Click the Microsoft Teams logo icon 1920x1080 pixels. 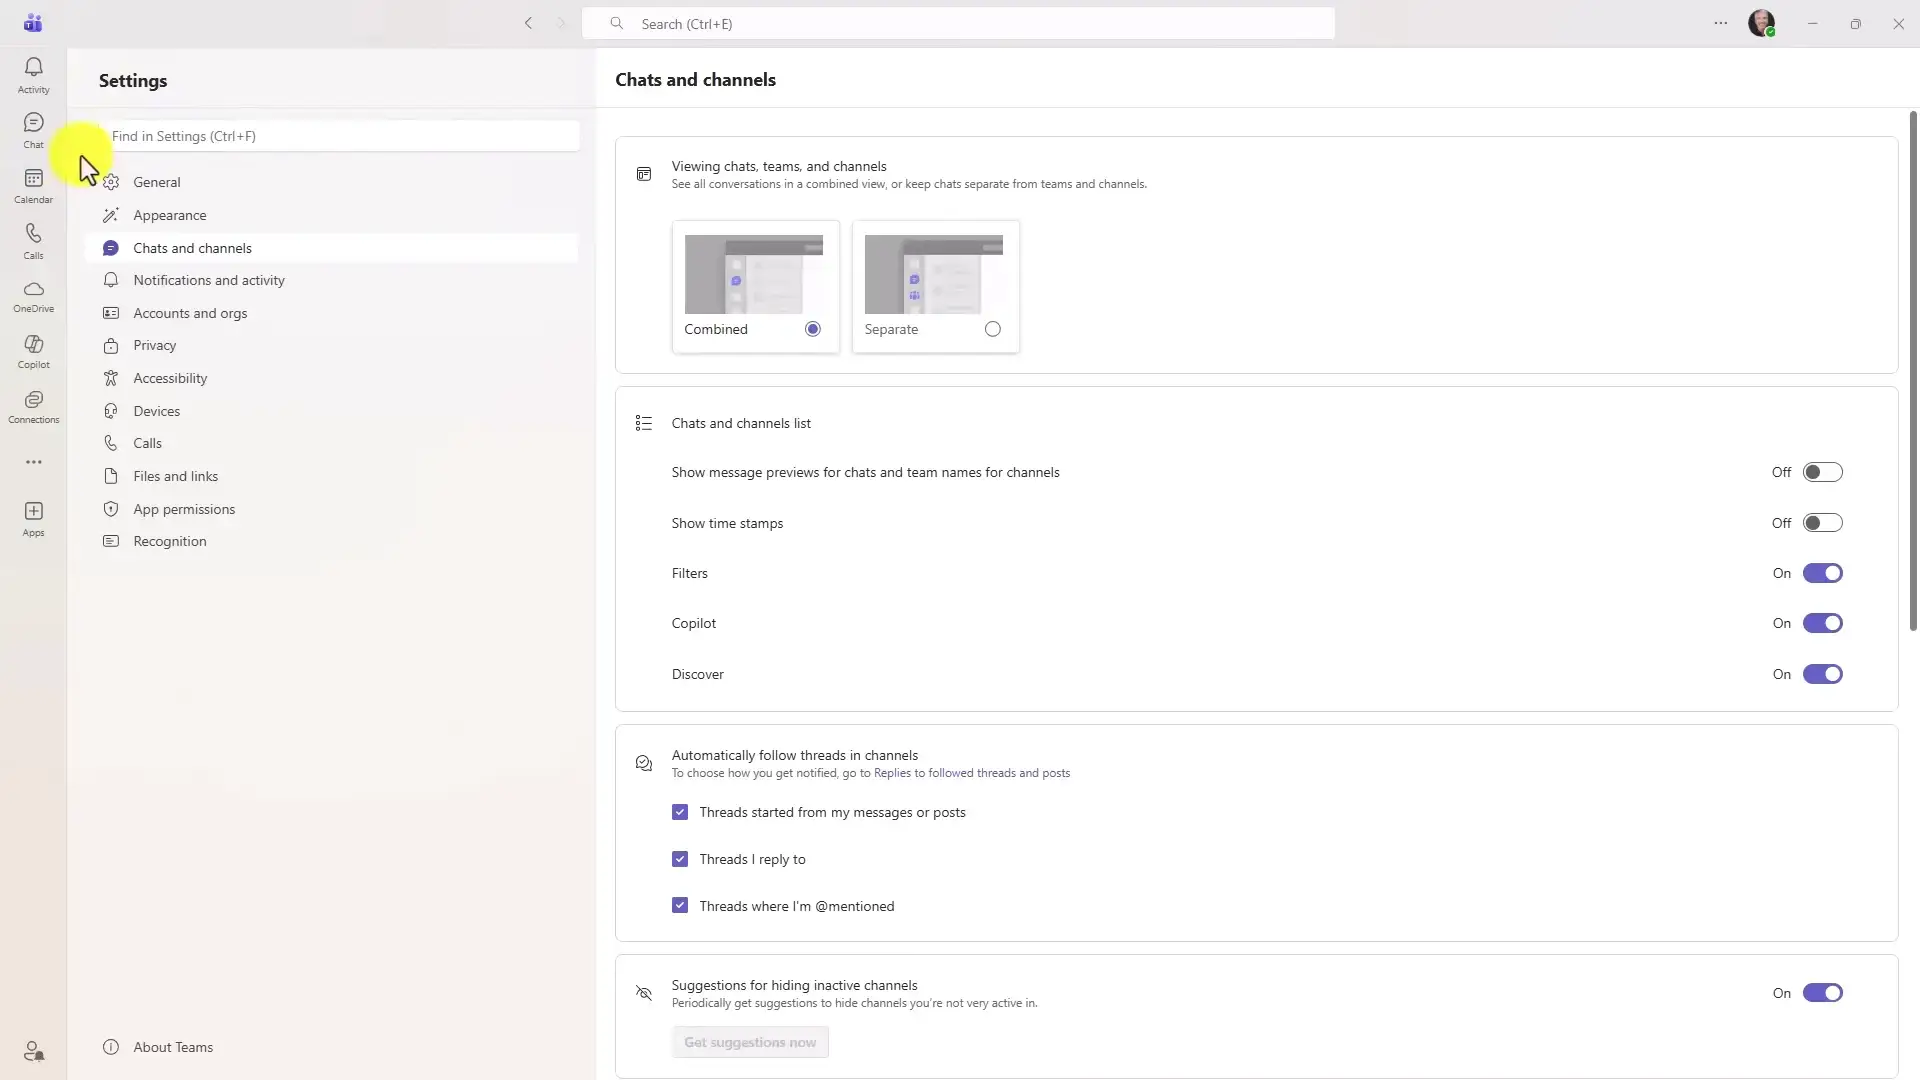33,23
